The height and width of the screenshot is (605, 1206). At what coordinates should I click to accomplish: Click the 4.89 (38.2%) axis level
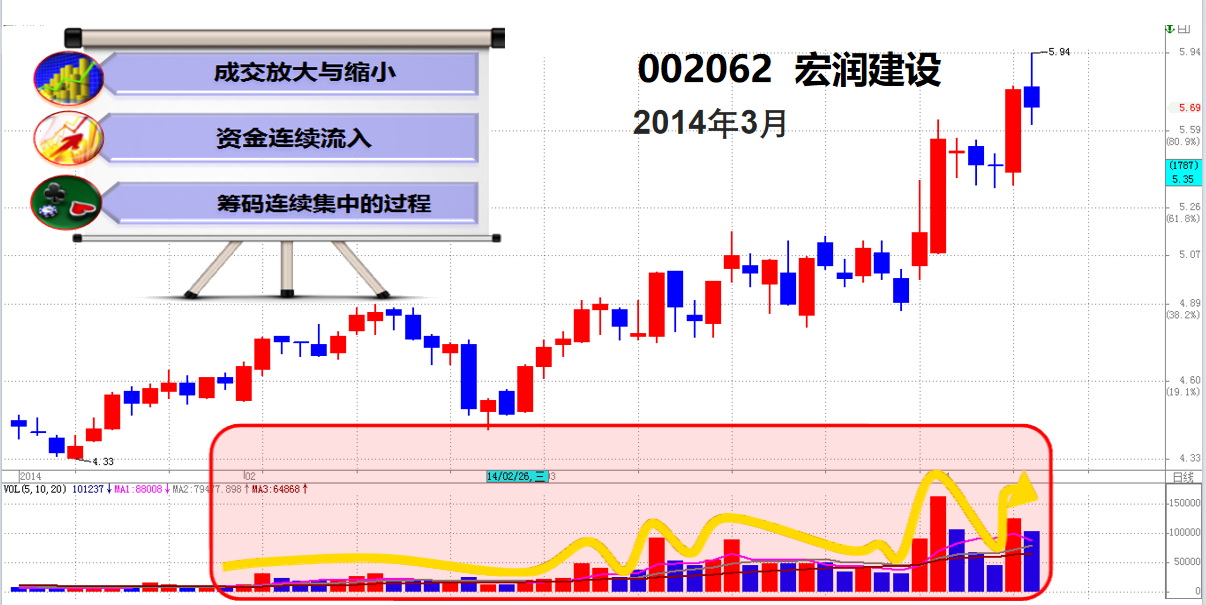coord(1184,308)
